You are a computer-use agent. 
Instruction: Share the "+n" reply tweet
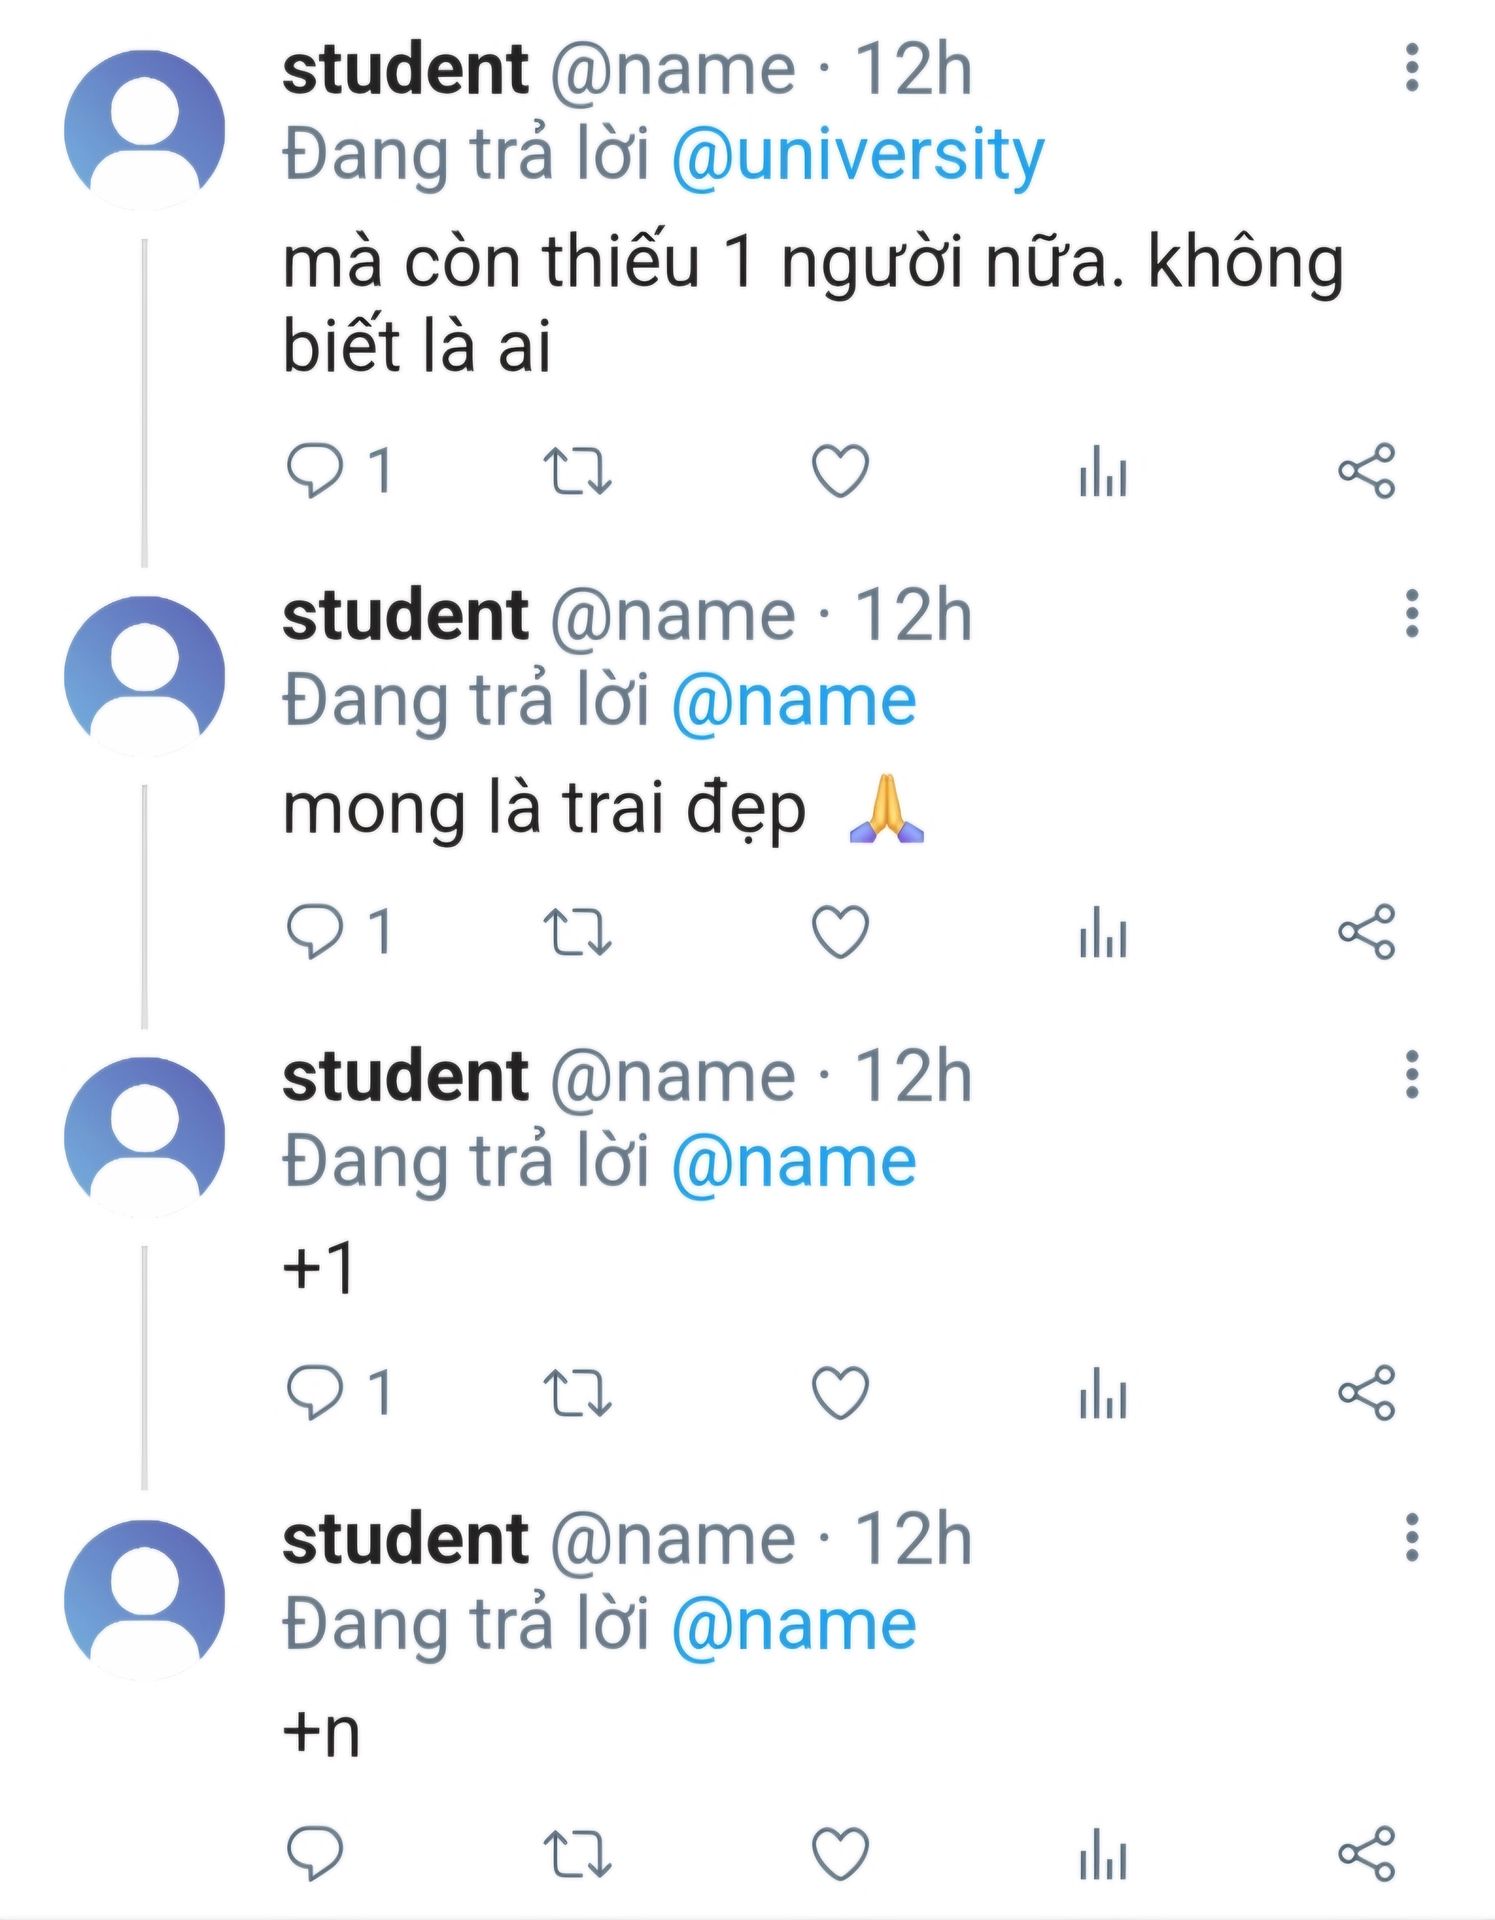tap(1366, 1854)
